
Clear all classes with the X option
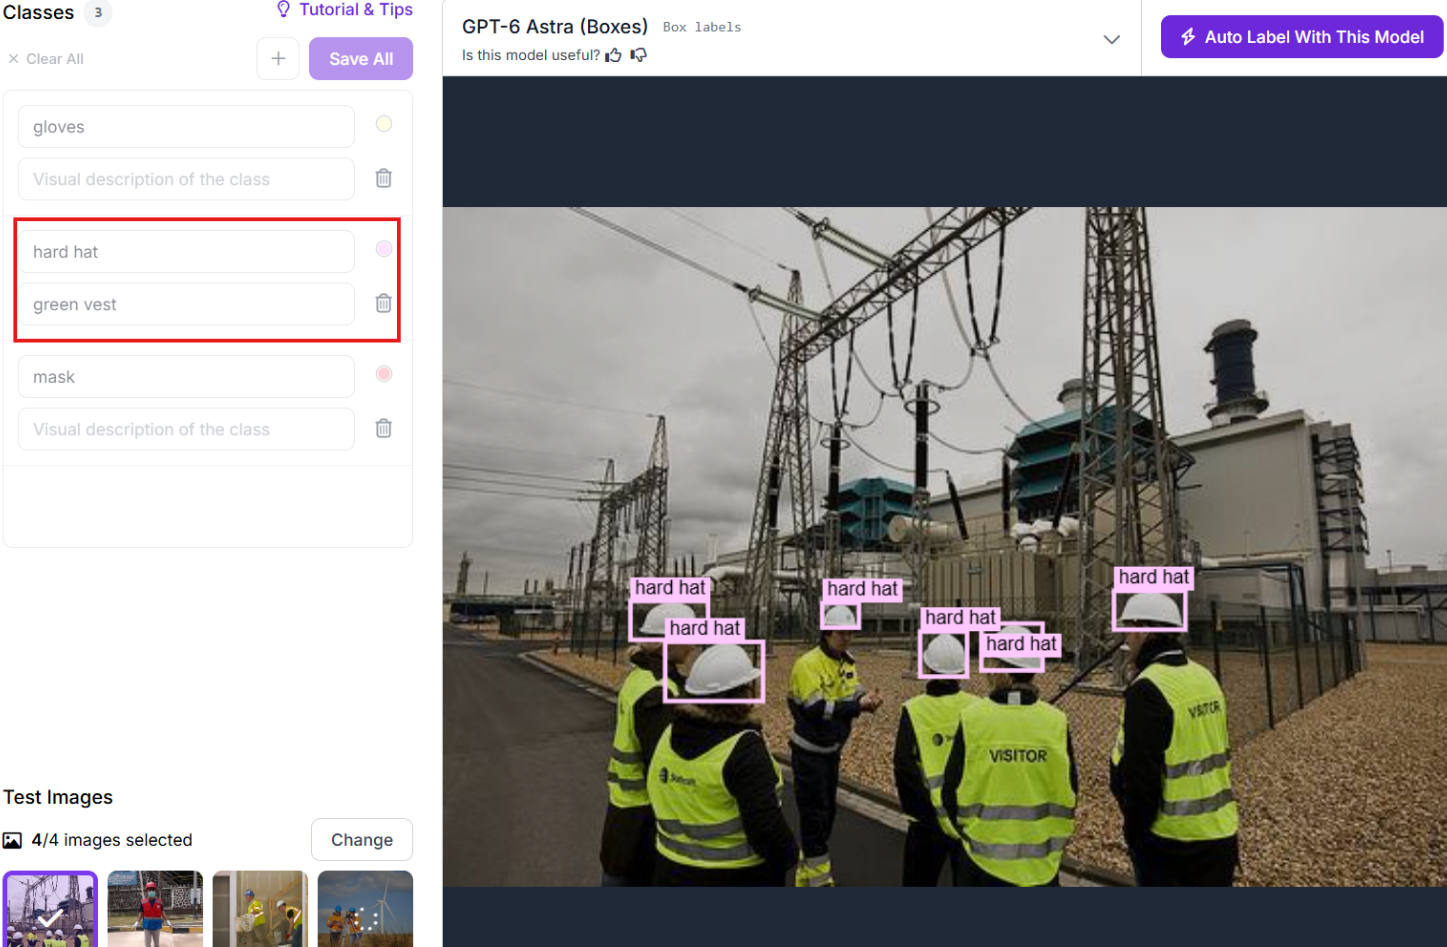click(45, 59)
